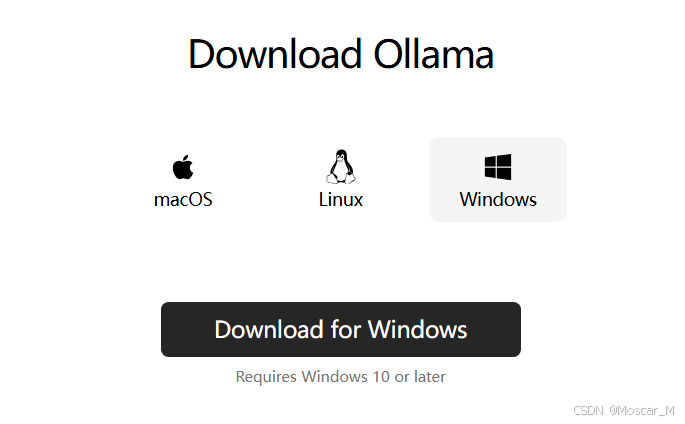This screenshot has width=685, height=424.
Task: Click the Download for Windows button
Action: (341, 330)
